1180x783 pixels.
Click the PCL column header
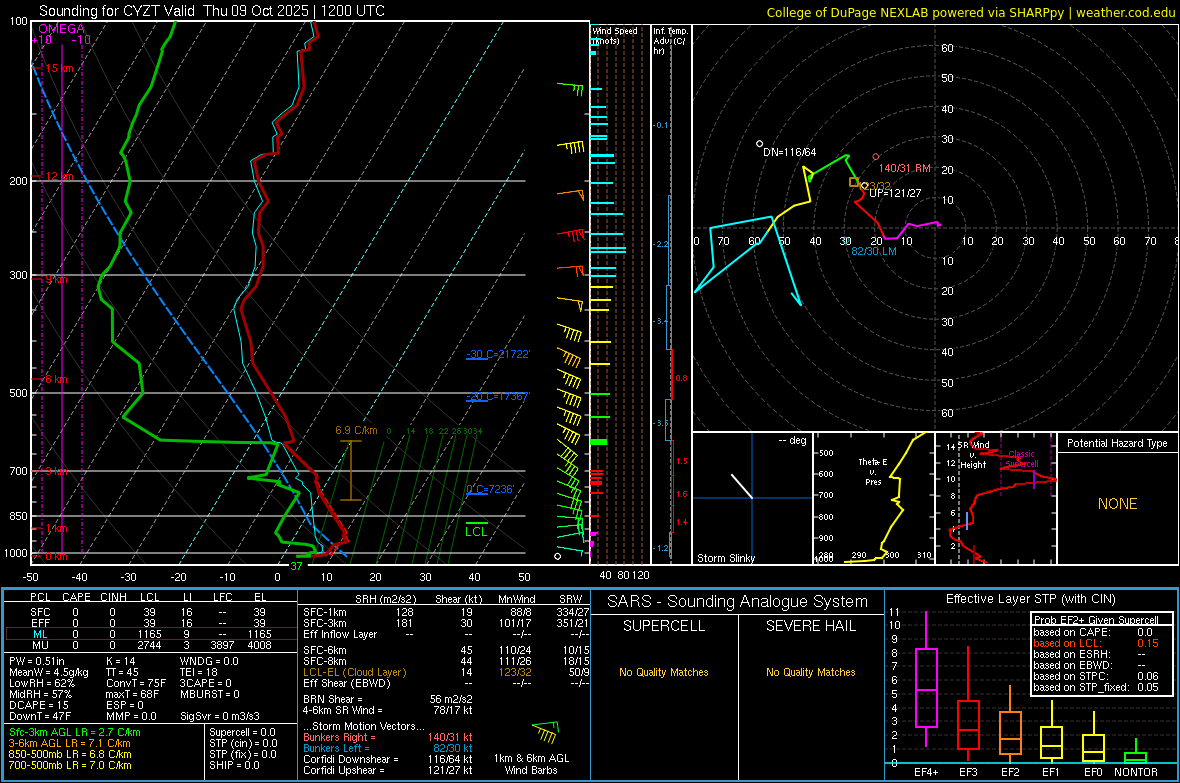click(x=40, y=597)
